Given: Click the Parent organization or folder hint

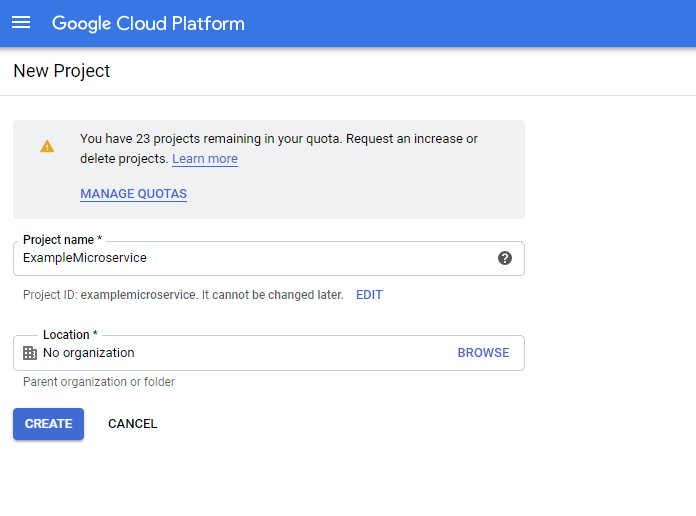Looking at the screenshot, I should 99,382.
